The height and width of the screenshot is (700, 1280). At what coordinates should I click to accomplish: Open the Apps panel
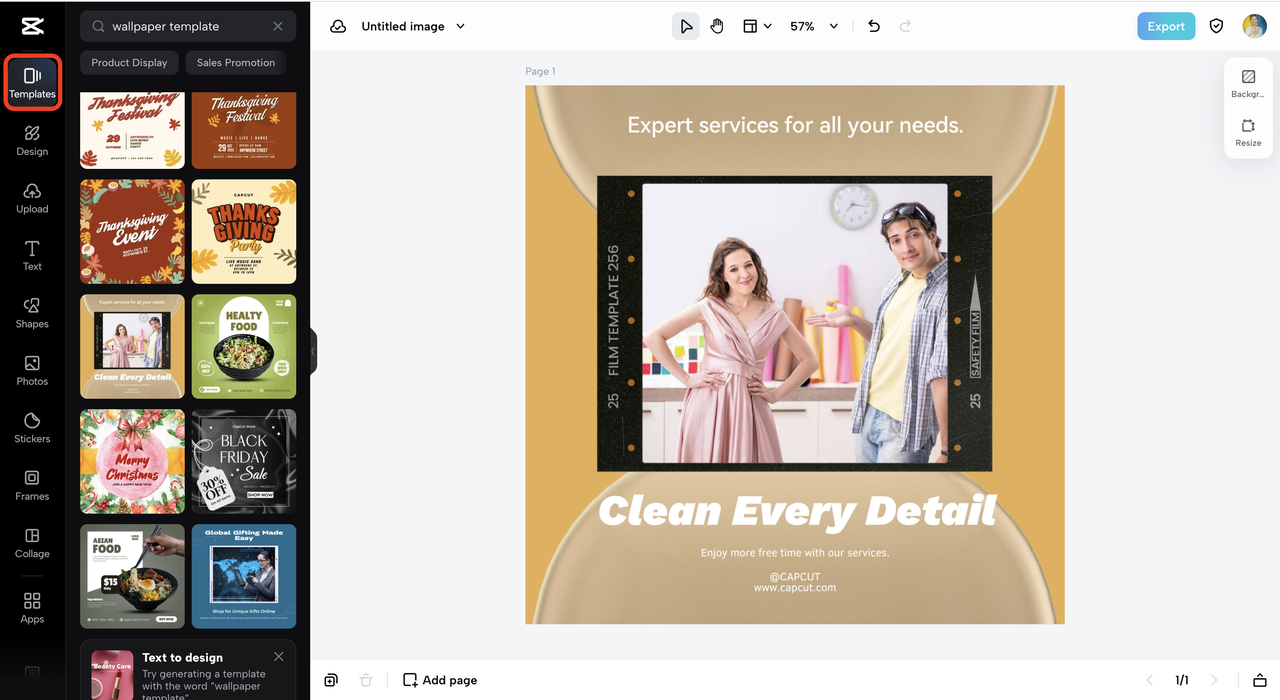(x=32, y=607)
